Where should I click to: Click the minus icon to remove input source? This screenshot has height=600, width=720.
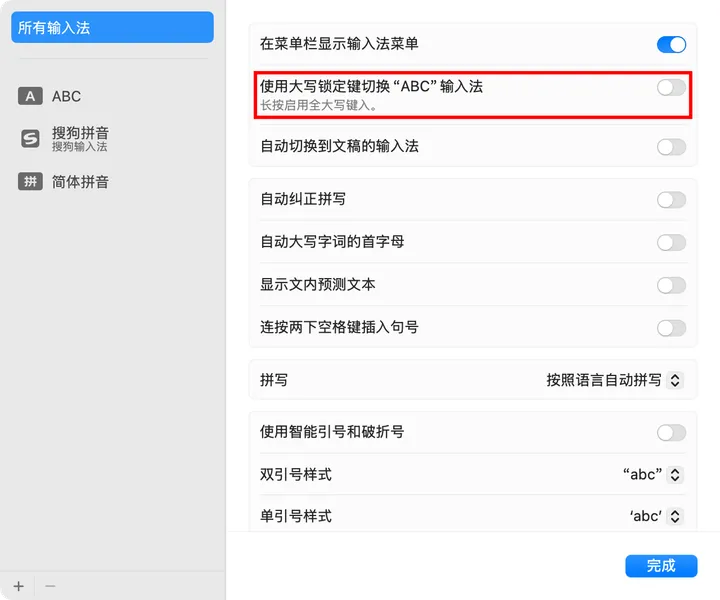50,585
